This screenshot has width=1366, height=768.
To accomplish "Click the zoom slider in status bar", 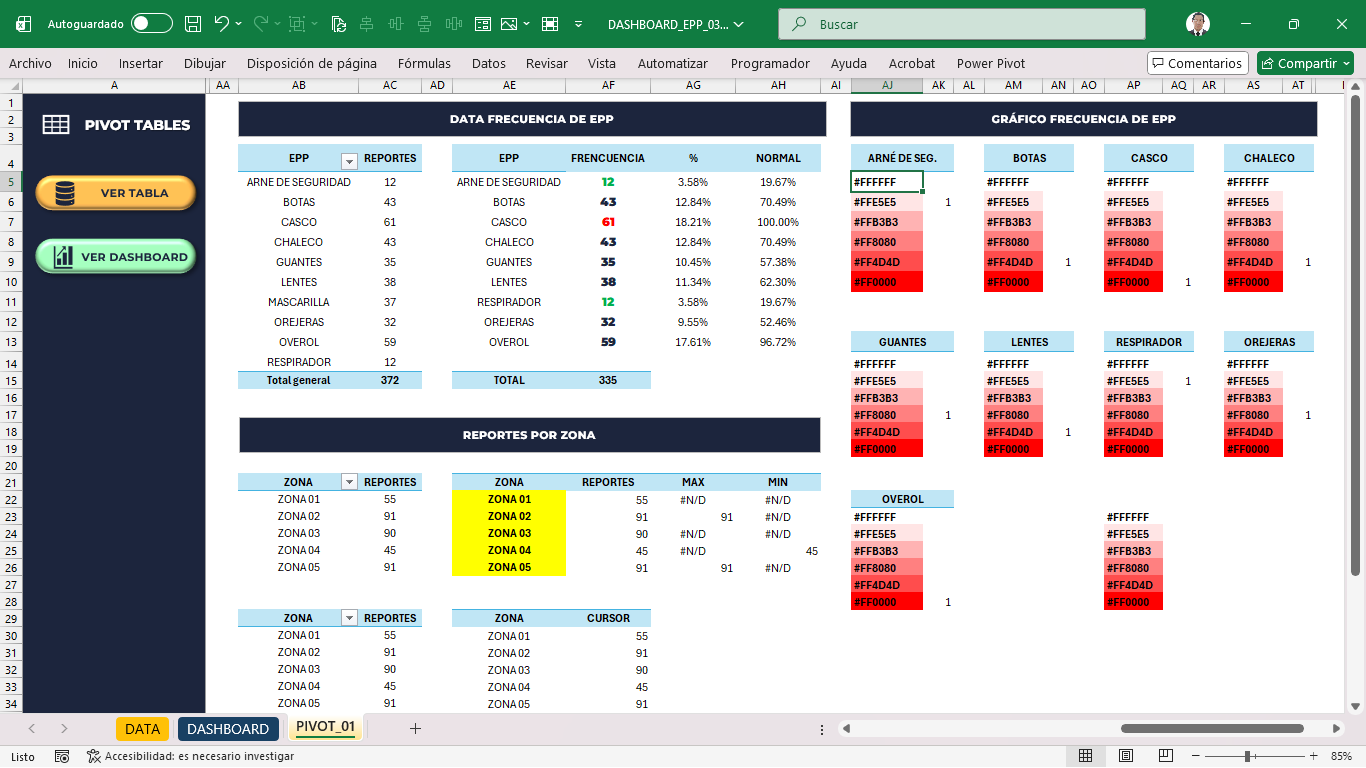I will pyautogui.click(x=1247, y=756).
